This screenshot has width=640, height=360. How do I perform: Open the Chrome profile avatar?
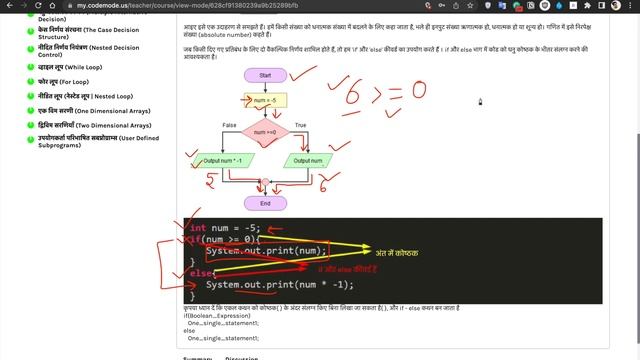click(x=616, y=5)
